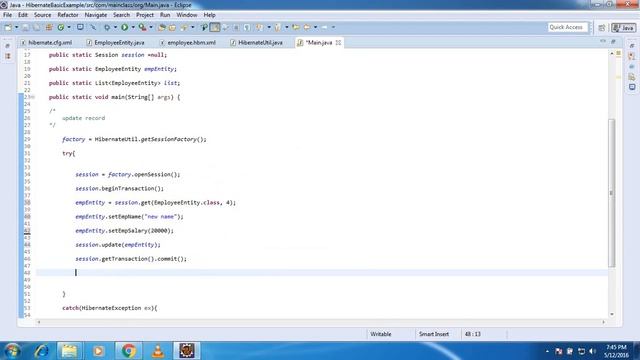Image resolution: width=640 pixels, height=360 pixels.
Task: Open the File menu
Action: pos(7,15)
